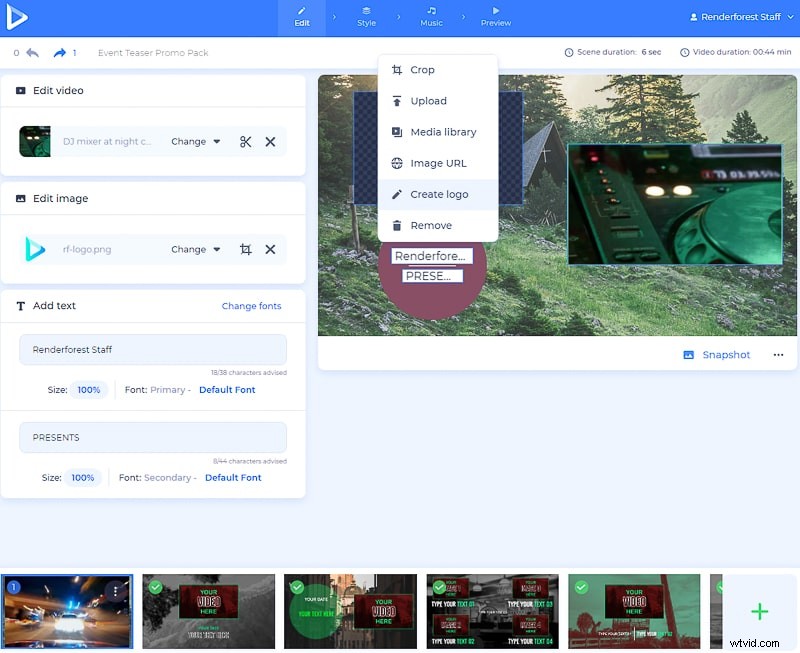This screenshot has height=653, width=800.
Task: Adjust the PRESENTS text size 100% control
Action: (85, 478)
